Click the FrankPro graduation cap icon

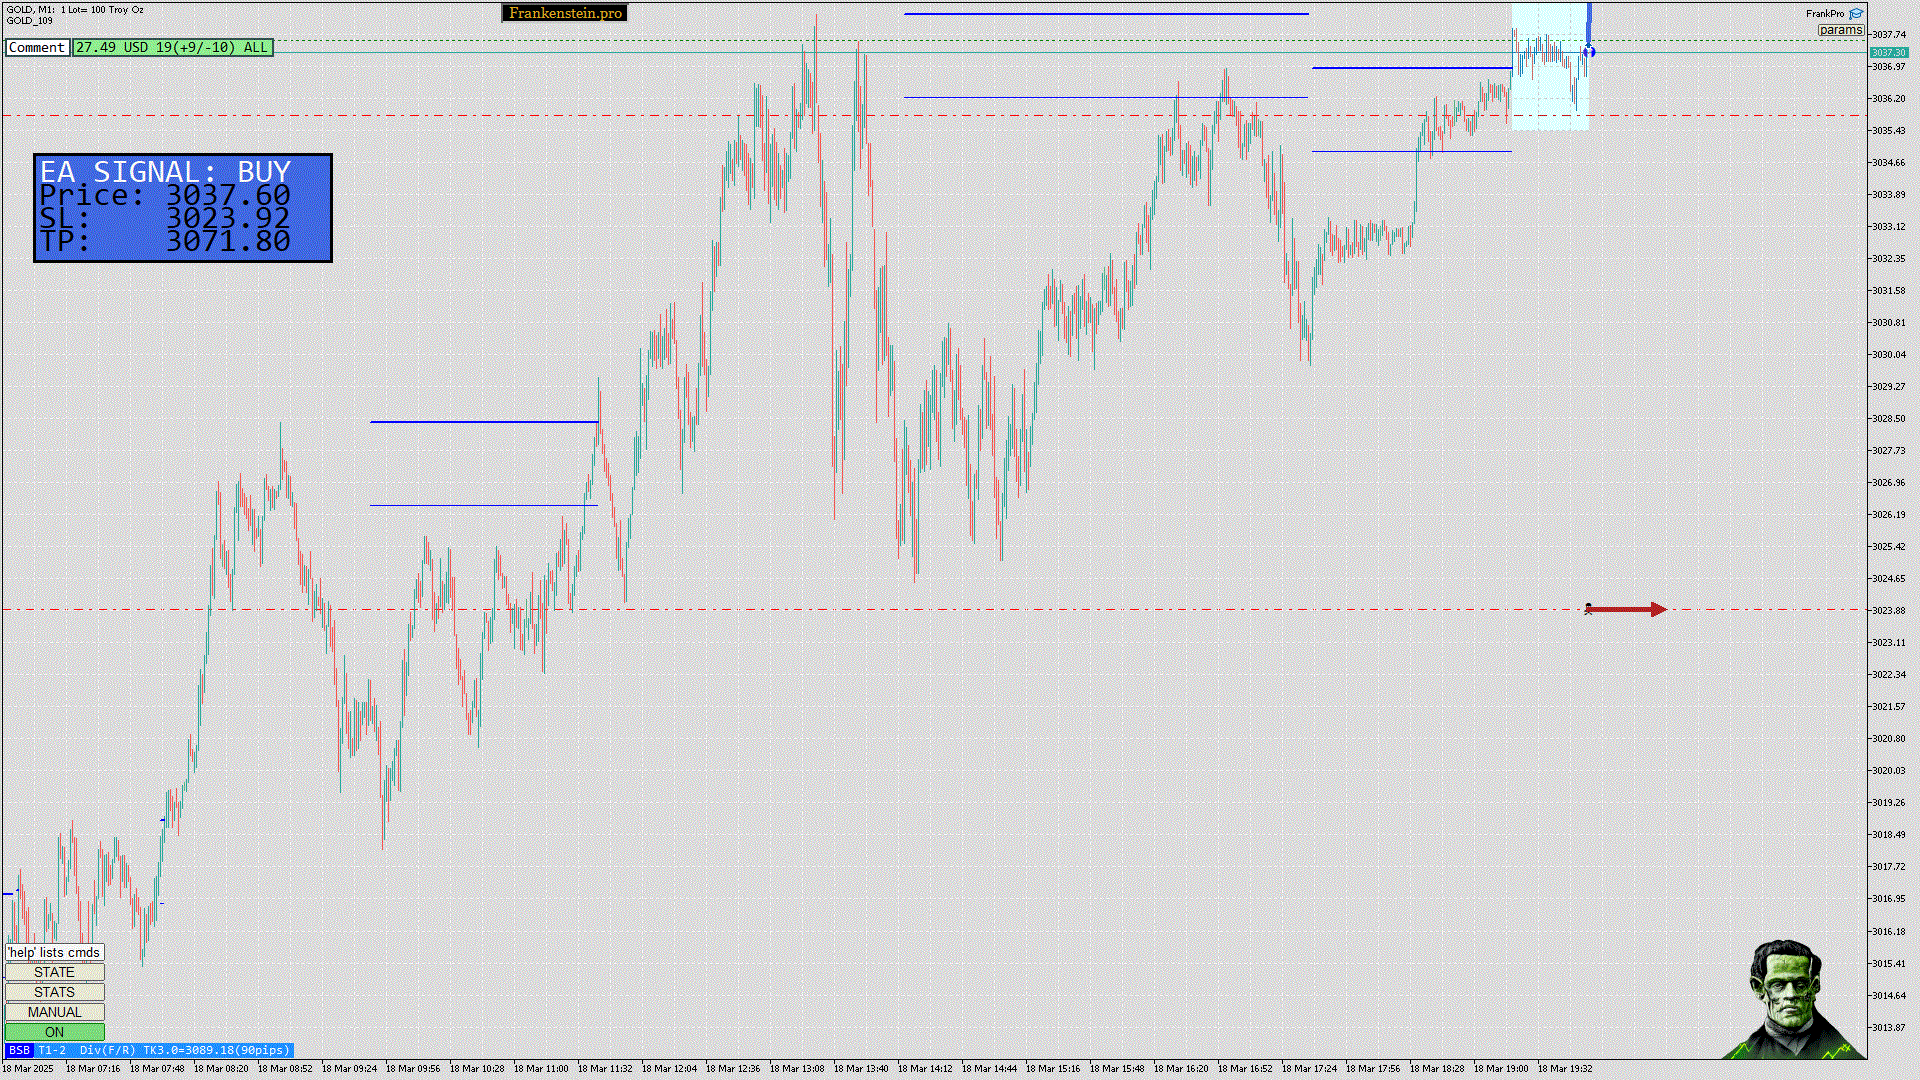(1856, 14)
